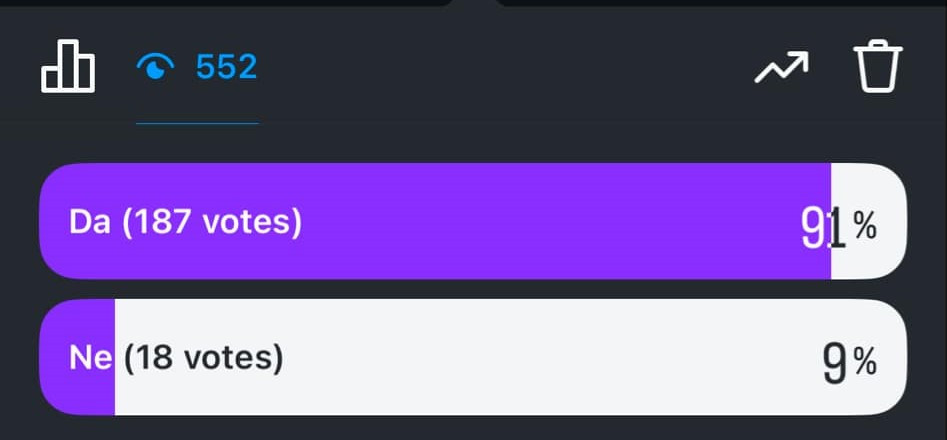This screenshot has height=440, width=947.
Task: Click the percent sign next to 9
Action: 865,363
